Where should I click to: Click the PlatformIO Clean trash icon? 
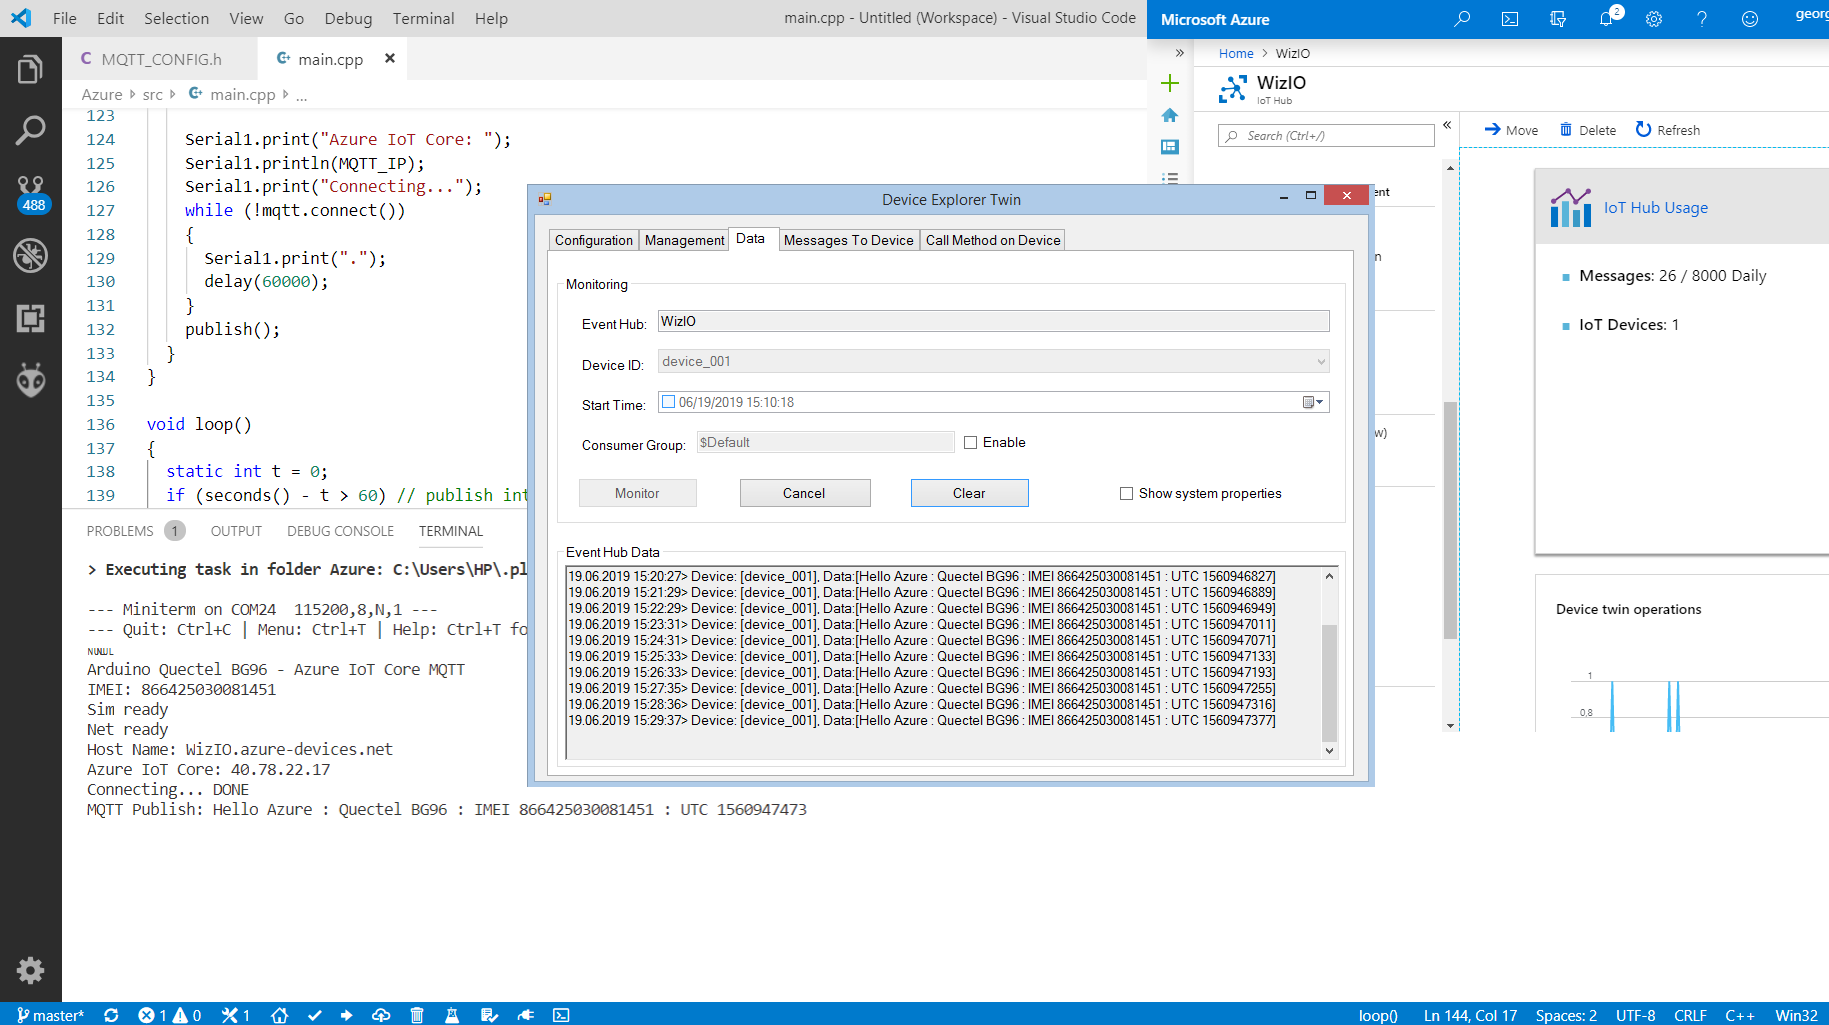click(417, 1015)
